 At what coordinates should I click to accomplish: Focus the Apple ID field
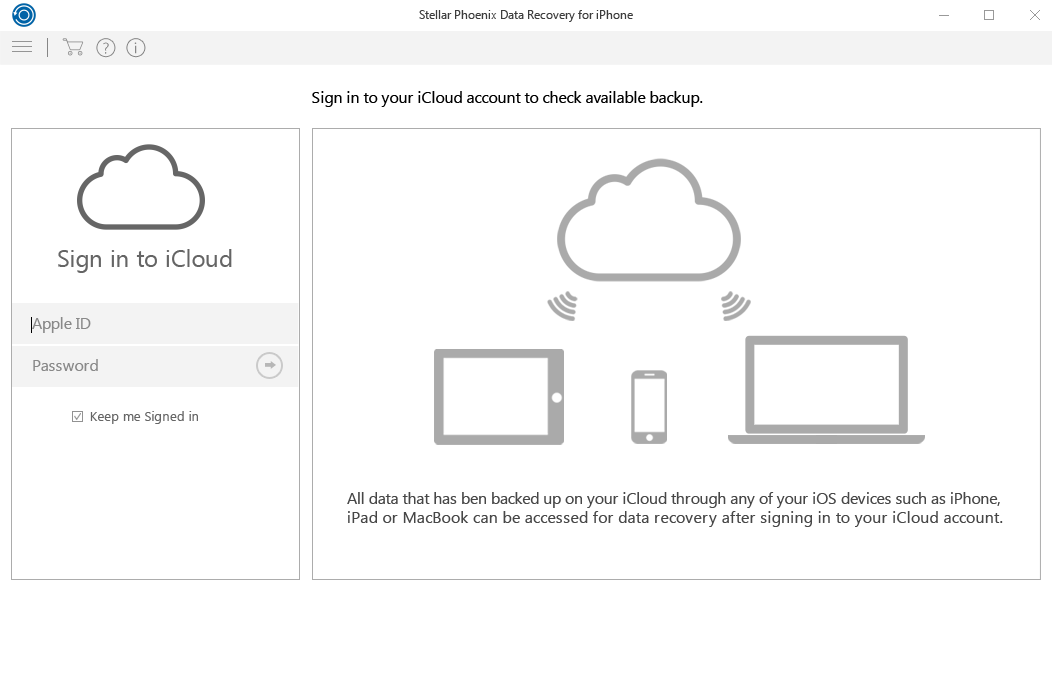tap(155, 323)
